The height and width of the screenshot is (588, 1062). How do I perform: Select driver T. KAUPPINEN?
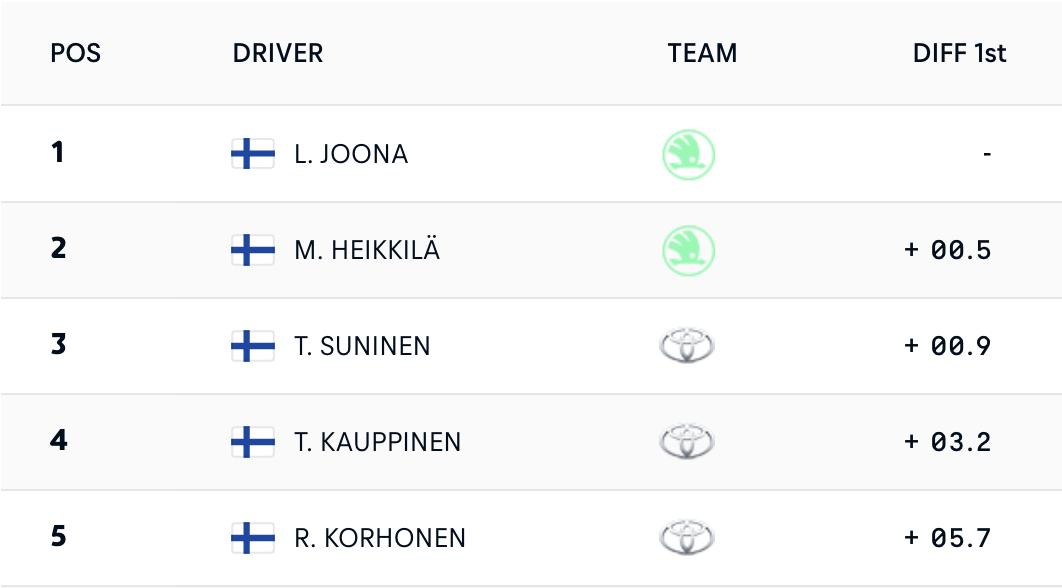[x=378, y=442]
